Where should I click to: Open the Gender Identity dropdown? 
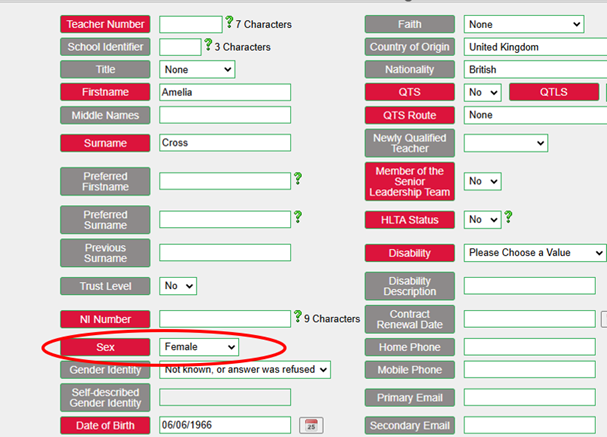tap(245, 370)
